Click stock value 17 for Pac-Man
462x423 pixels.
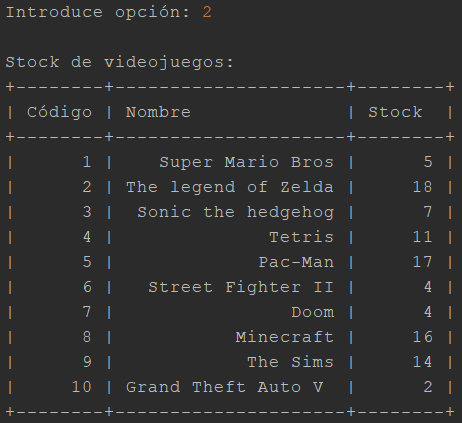[423, 262]
